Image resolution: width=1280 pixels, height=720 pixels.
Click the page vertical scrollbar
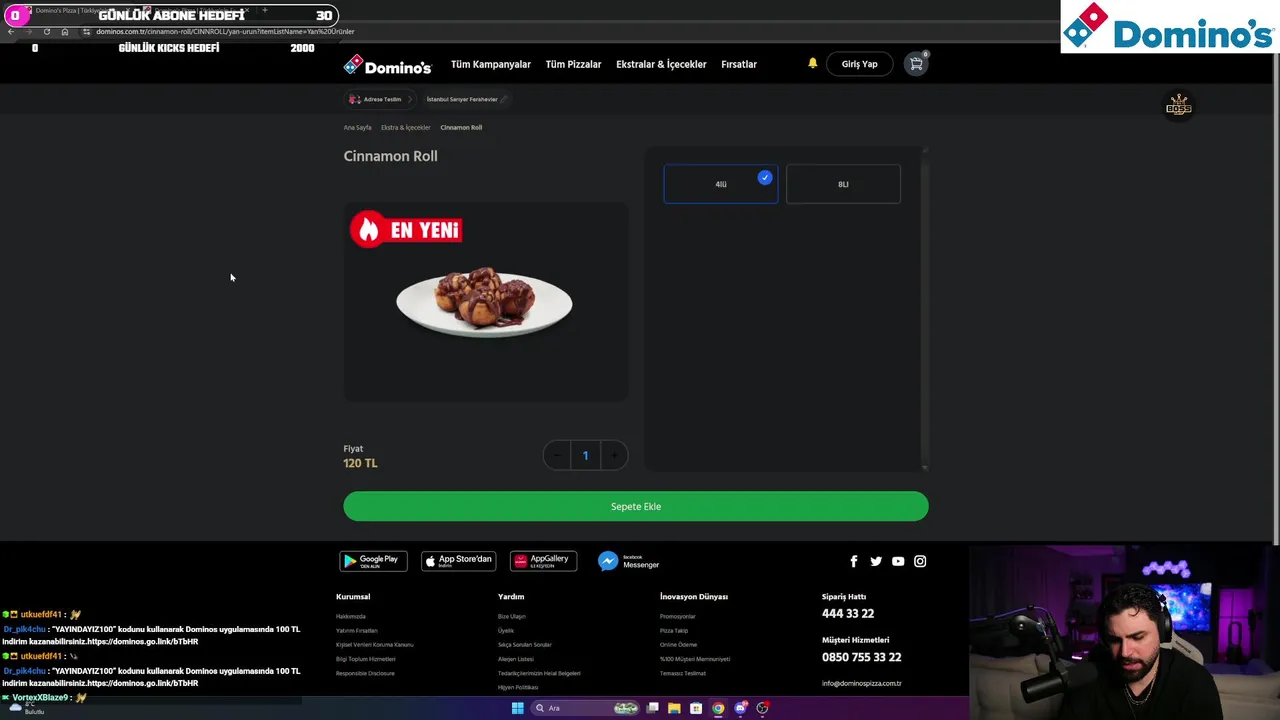(1276, 300)
